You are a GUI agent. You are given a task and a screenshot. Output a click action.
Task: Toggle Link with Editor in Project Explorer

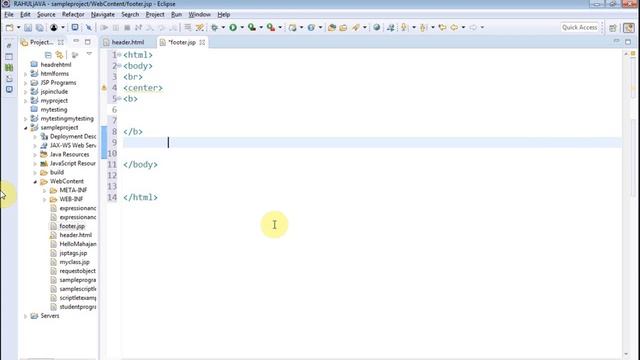[x=60, y=55]
